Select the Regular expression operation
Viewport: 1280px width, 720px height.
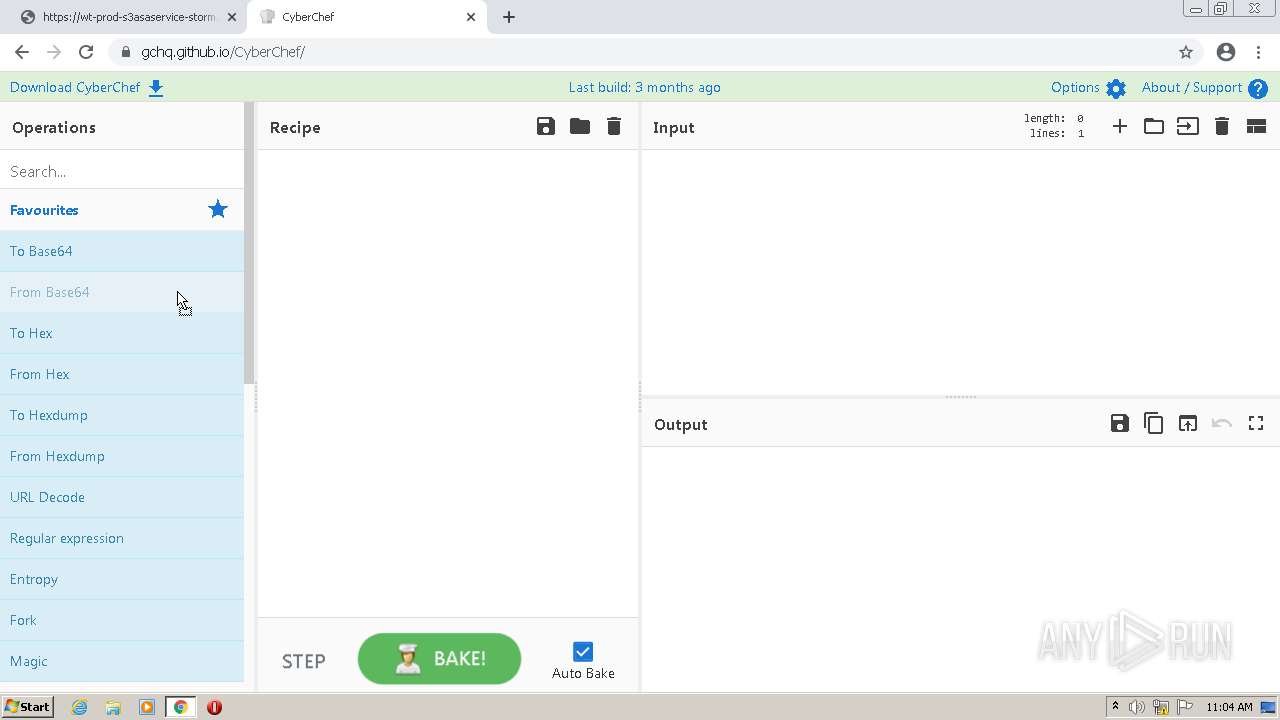pos(121,538)
